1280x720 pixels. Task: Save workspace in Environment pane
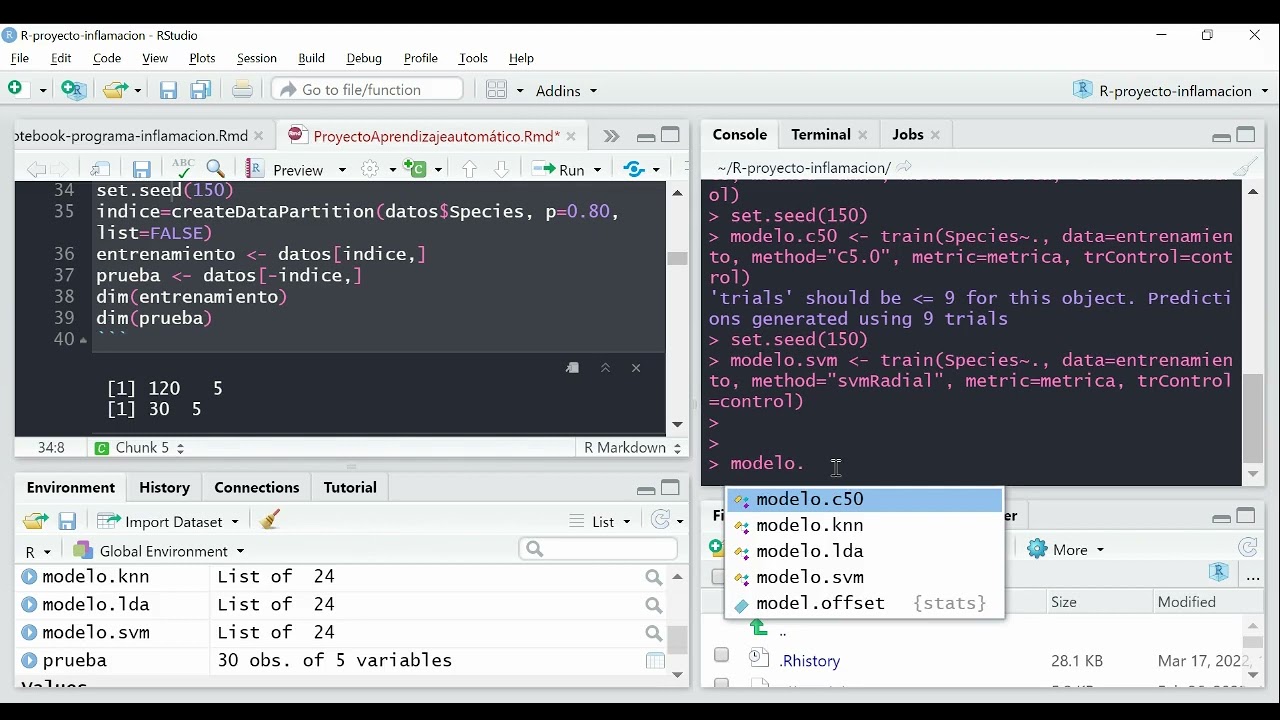point(67,521)
